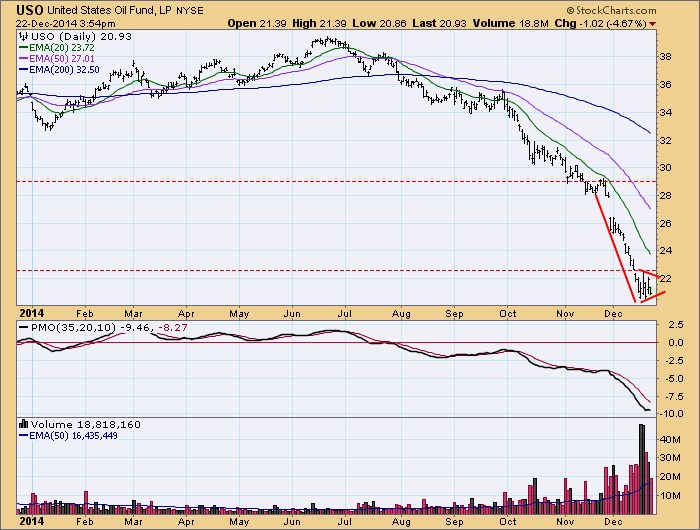Click the price-bar icon beside USO (Daily)

pyautogui.click(x=24, y=37)
